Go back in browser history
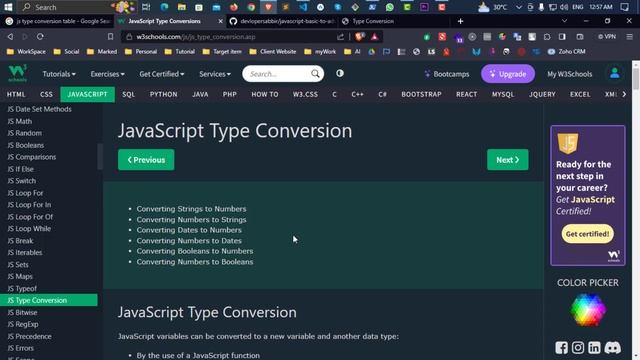 tap(10, 37)
